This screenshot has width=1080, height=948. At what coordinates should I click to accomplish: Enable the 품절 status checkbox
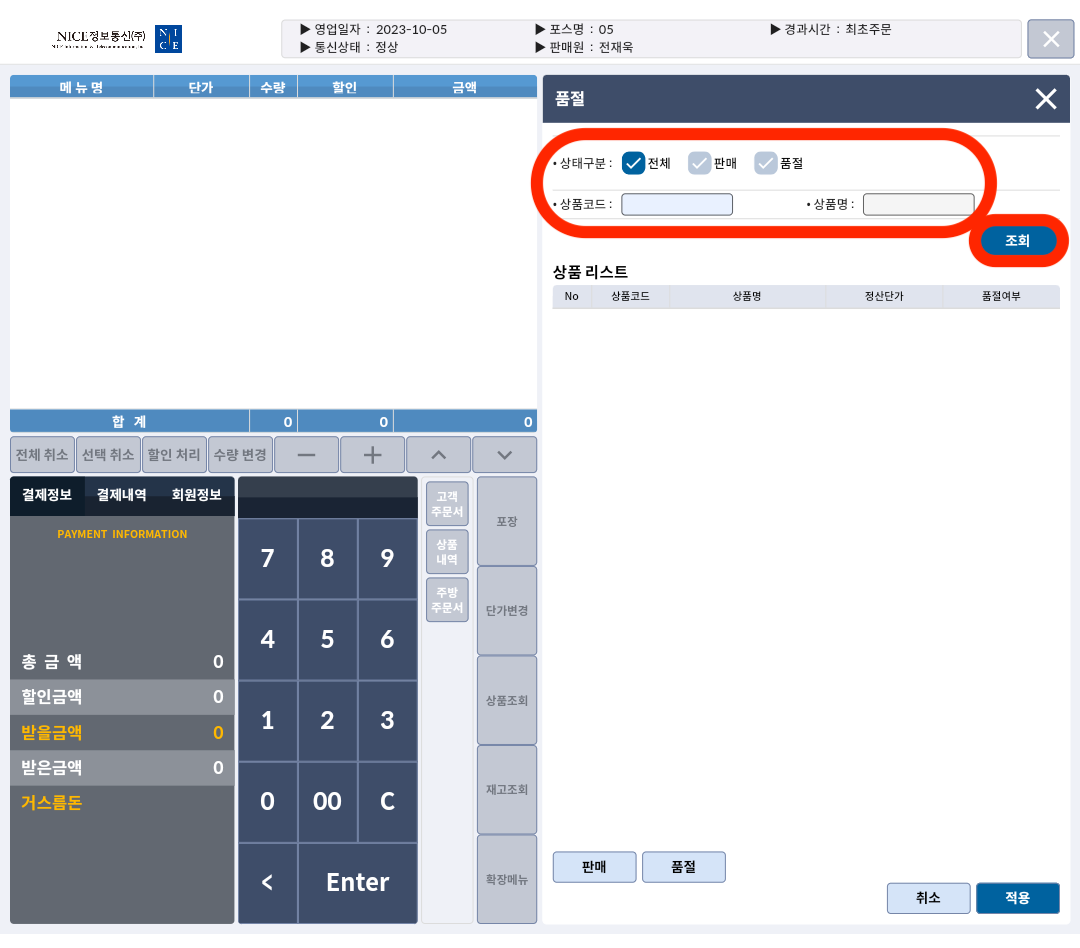(x=765, y=163)
